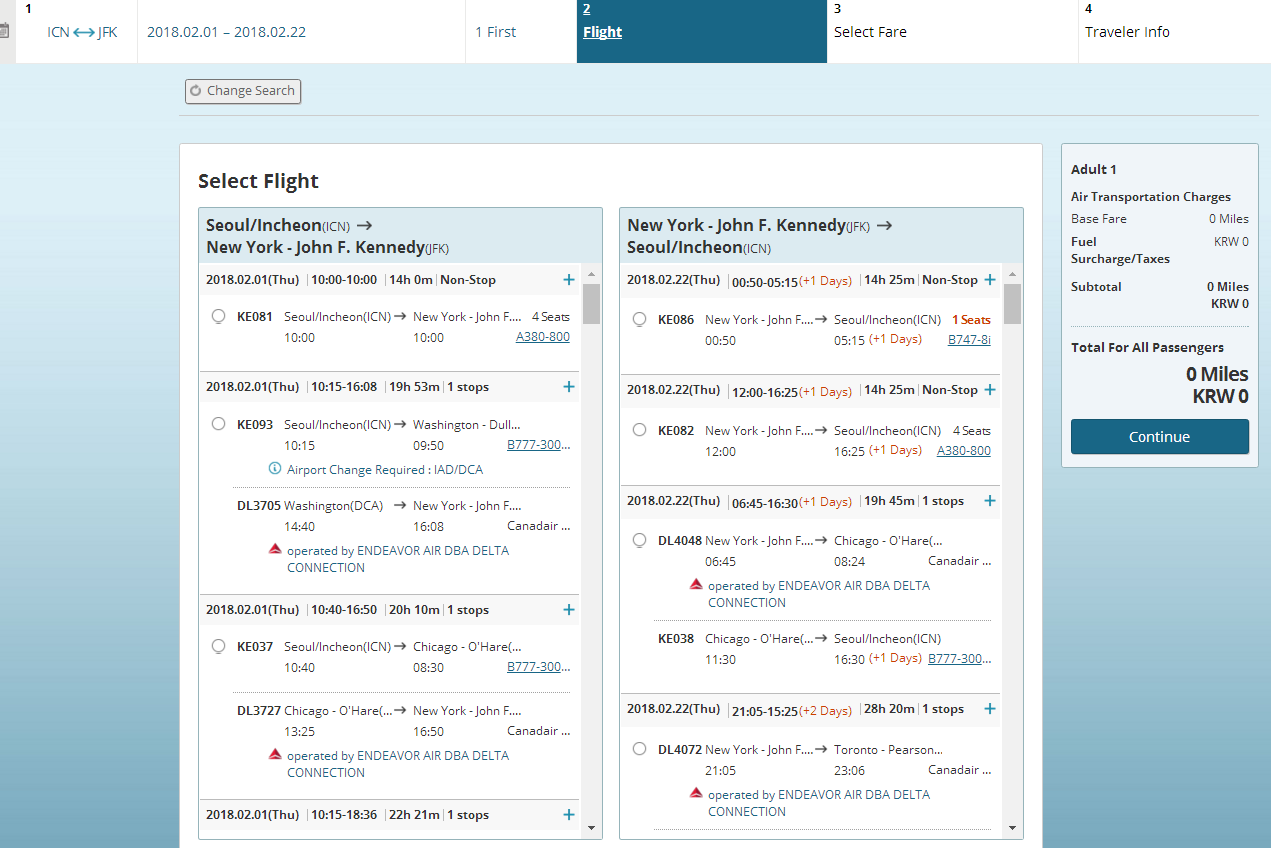Open B777-300 aircraft link for KE037

pyautogui.click(x=539, y=667)
